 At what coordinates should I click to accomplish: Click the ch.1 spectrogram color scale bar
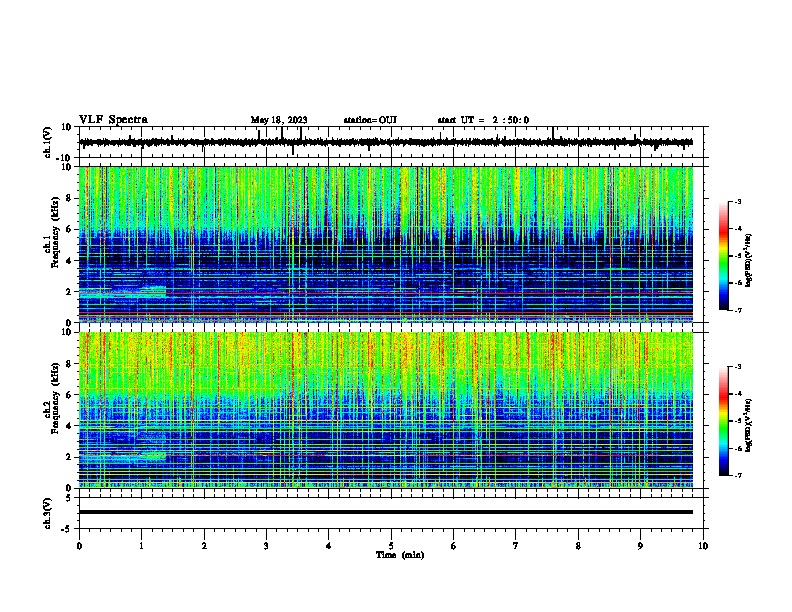[x=723, y=256]
